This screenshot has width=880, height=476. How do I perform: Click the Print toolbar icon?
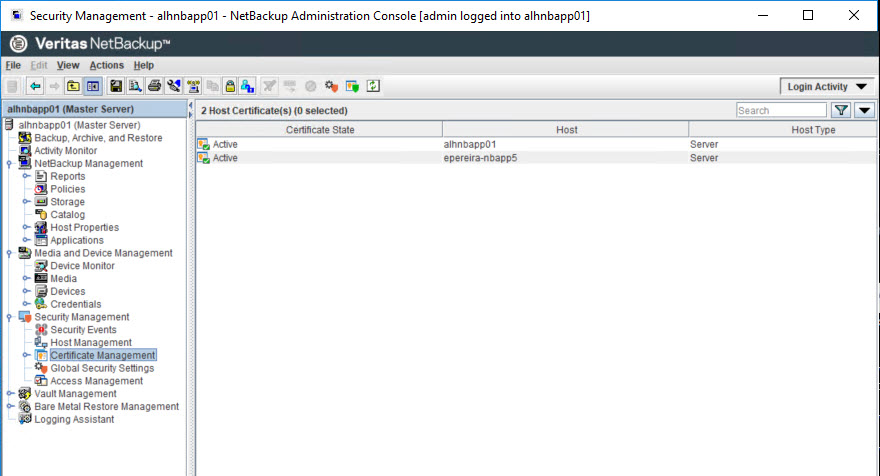pyautogui.click(x=154, y=86)
